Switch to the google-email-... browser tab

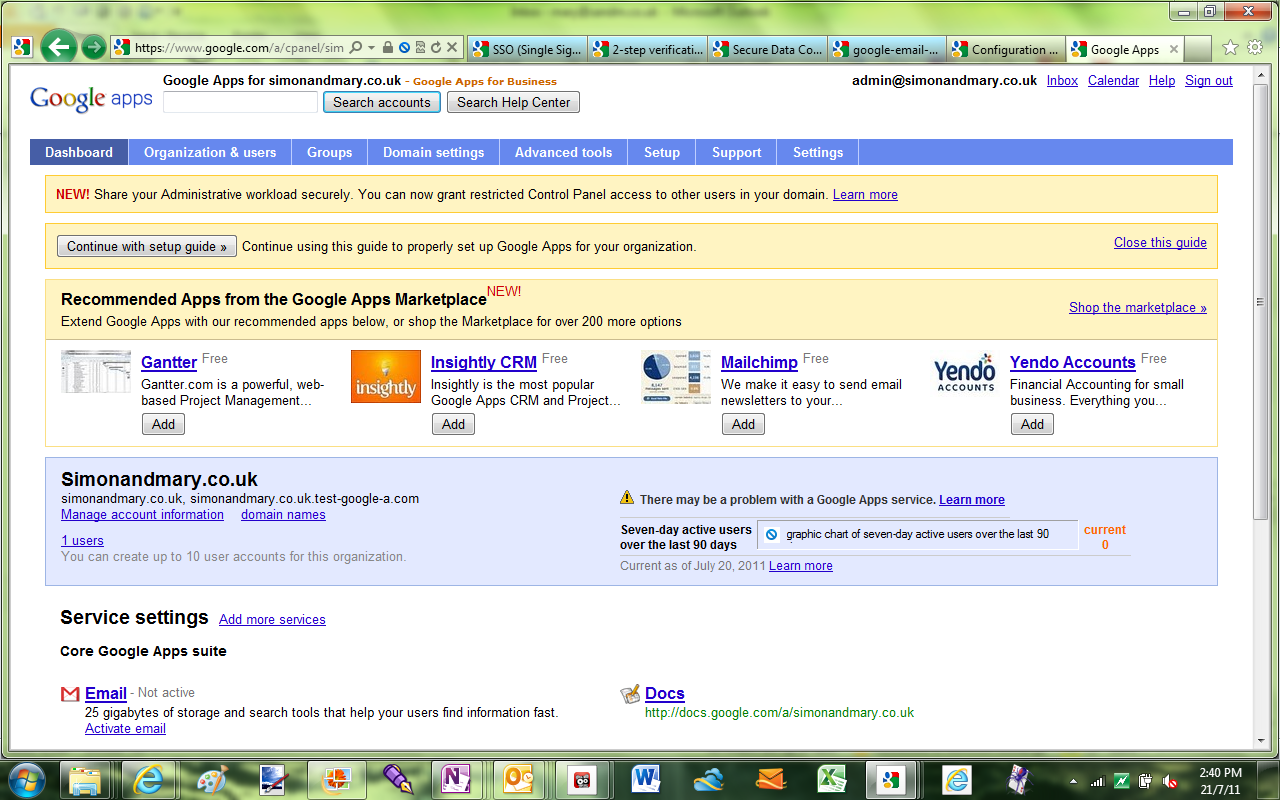pyautogui.click(x=887, y=49)
